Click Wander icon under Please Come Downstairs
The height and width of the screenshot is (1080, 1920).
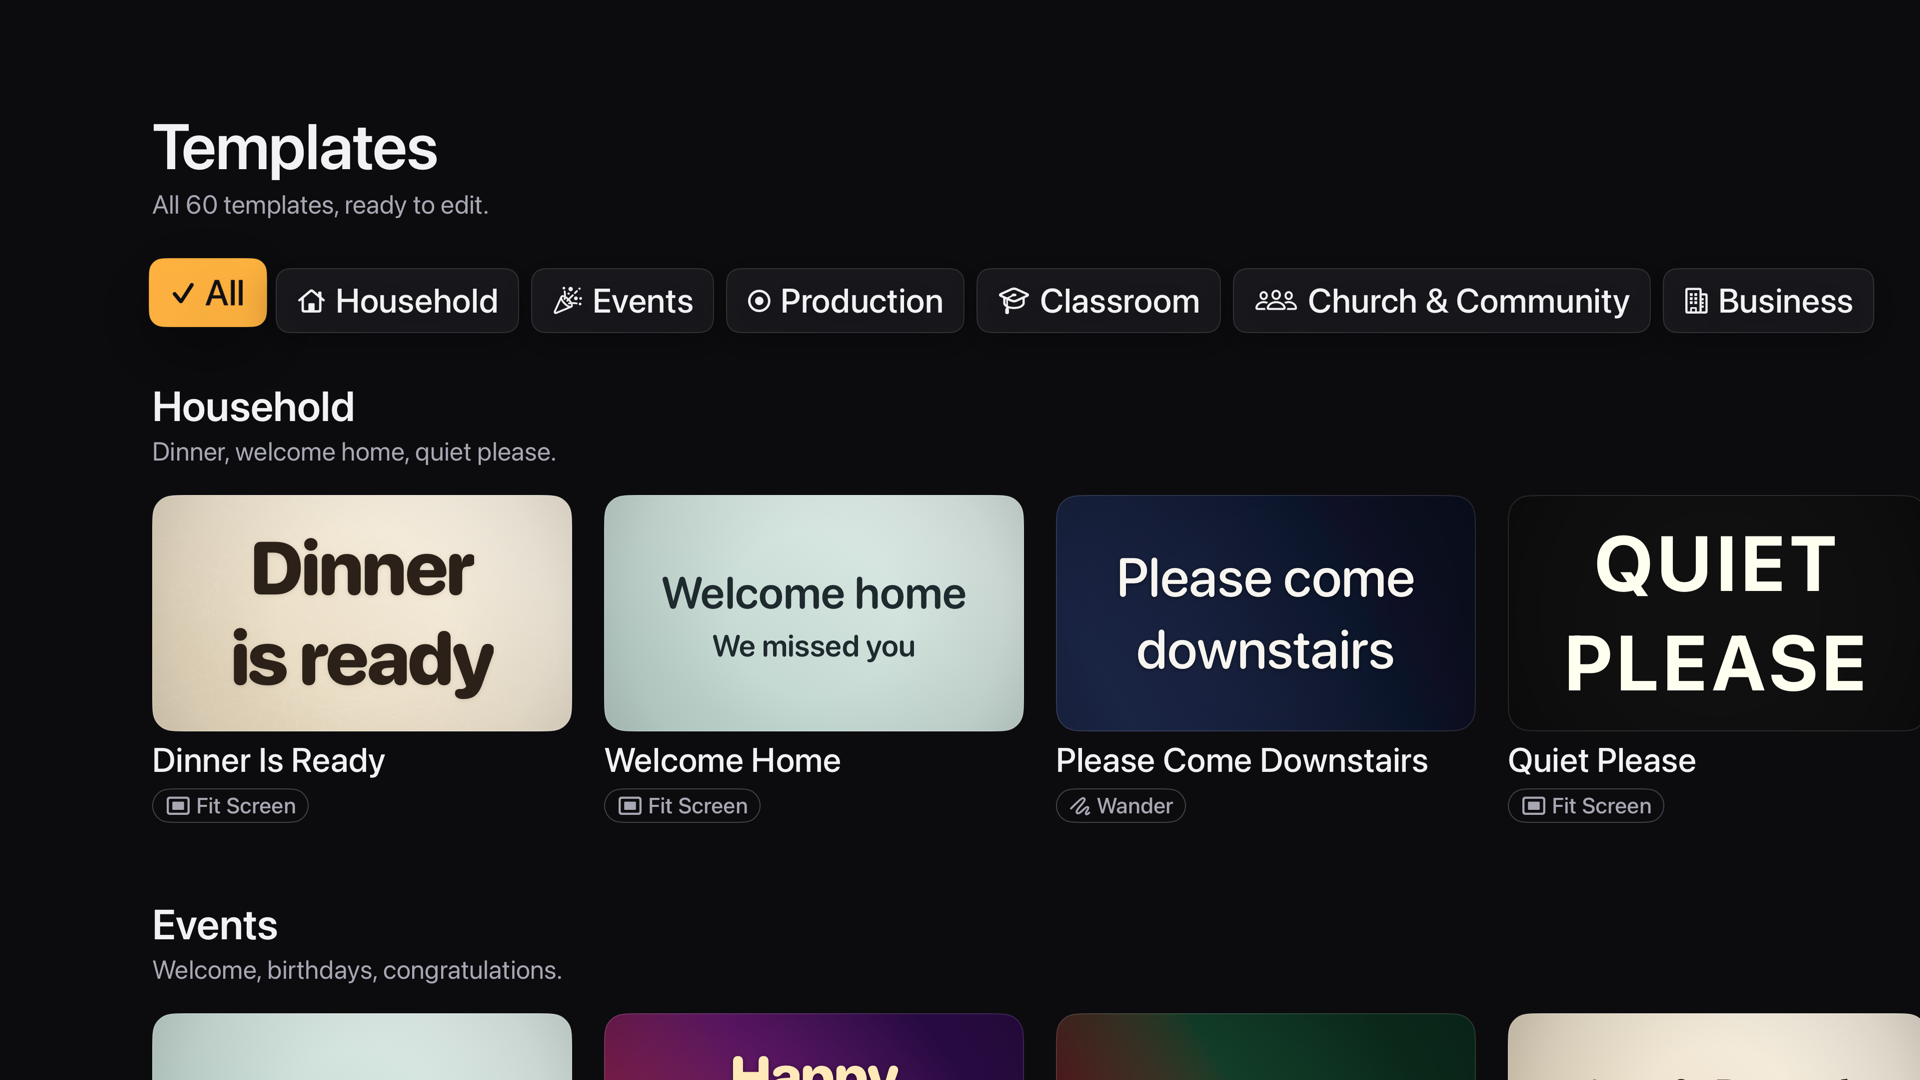click(x=1081, y=806)
